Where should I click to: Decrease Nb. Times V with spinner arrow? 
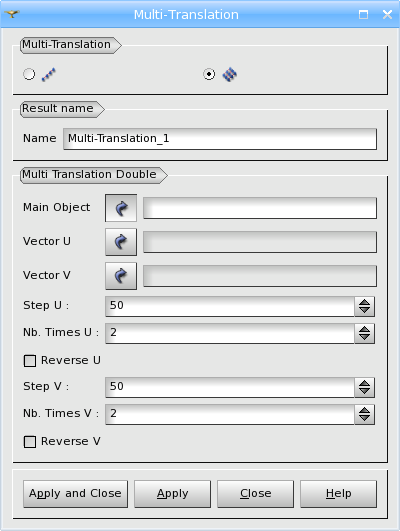pos(364,418)
